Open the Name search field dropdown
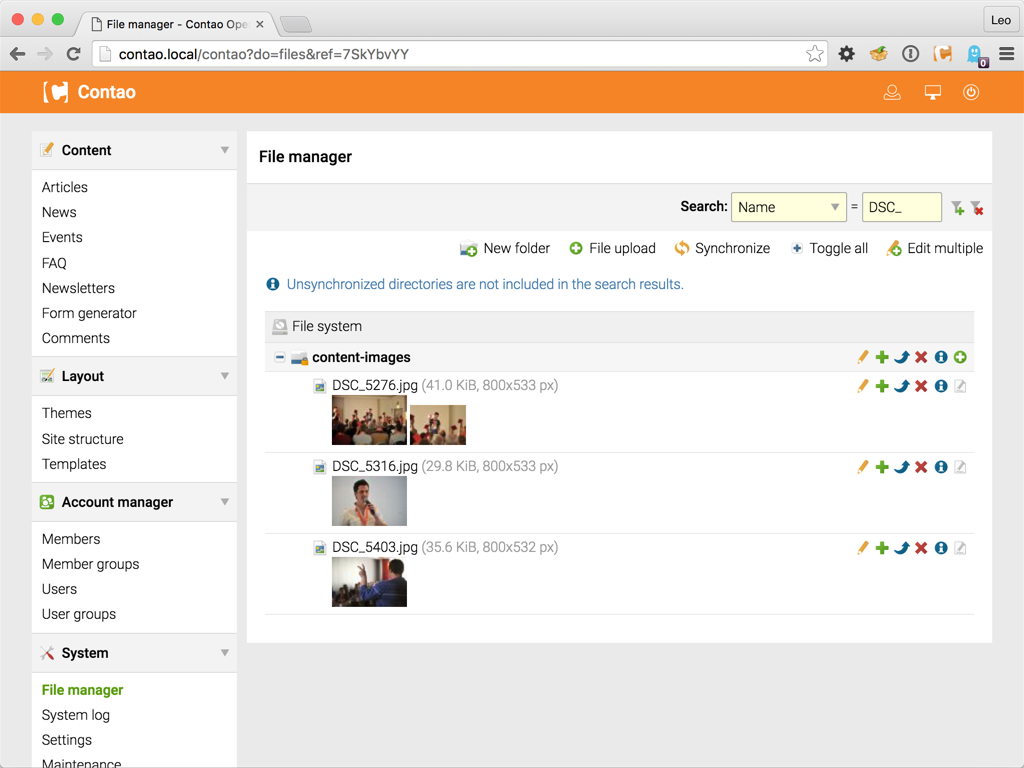Image resolution: width=1024 pixels, height=768 pixels. pyautogui.click(x=788, y=207)
